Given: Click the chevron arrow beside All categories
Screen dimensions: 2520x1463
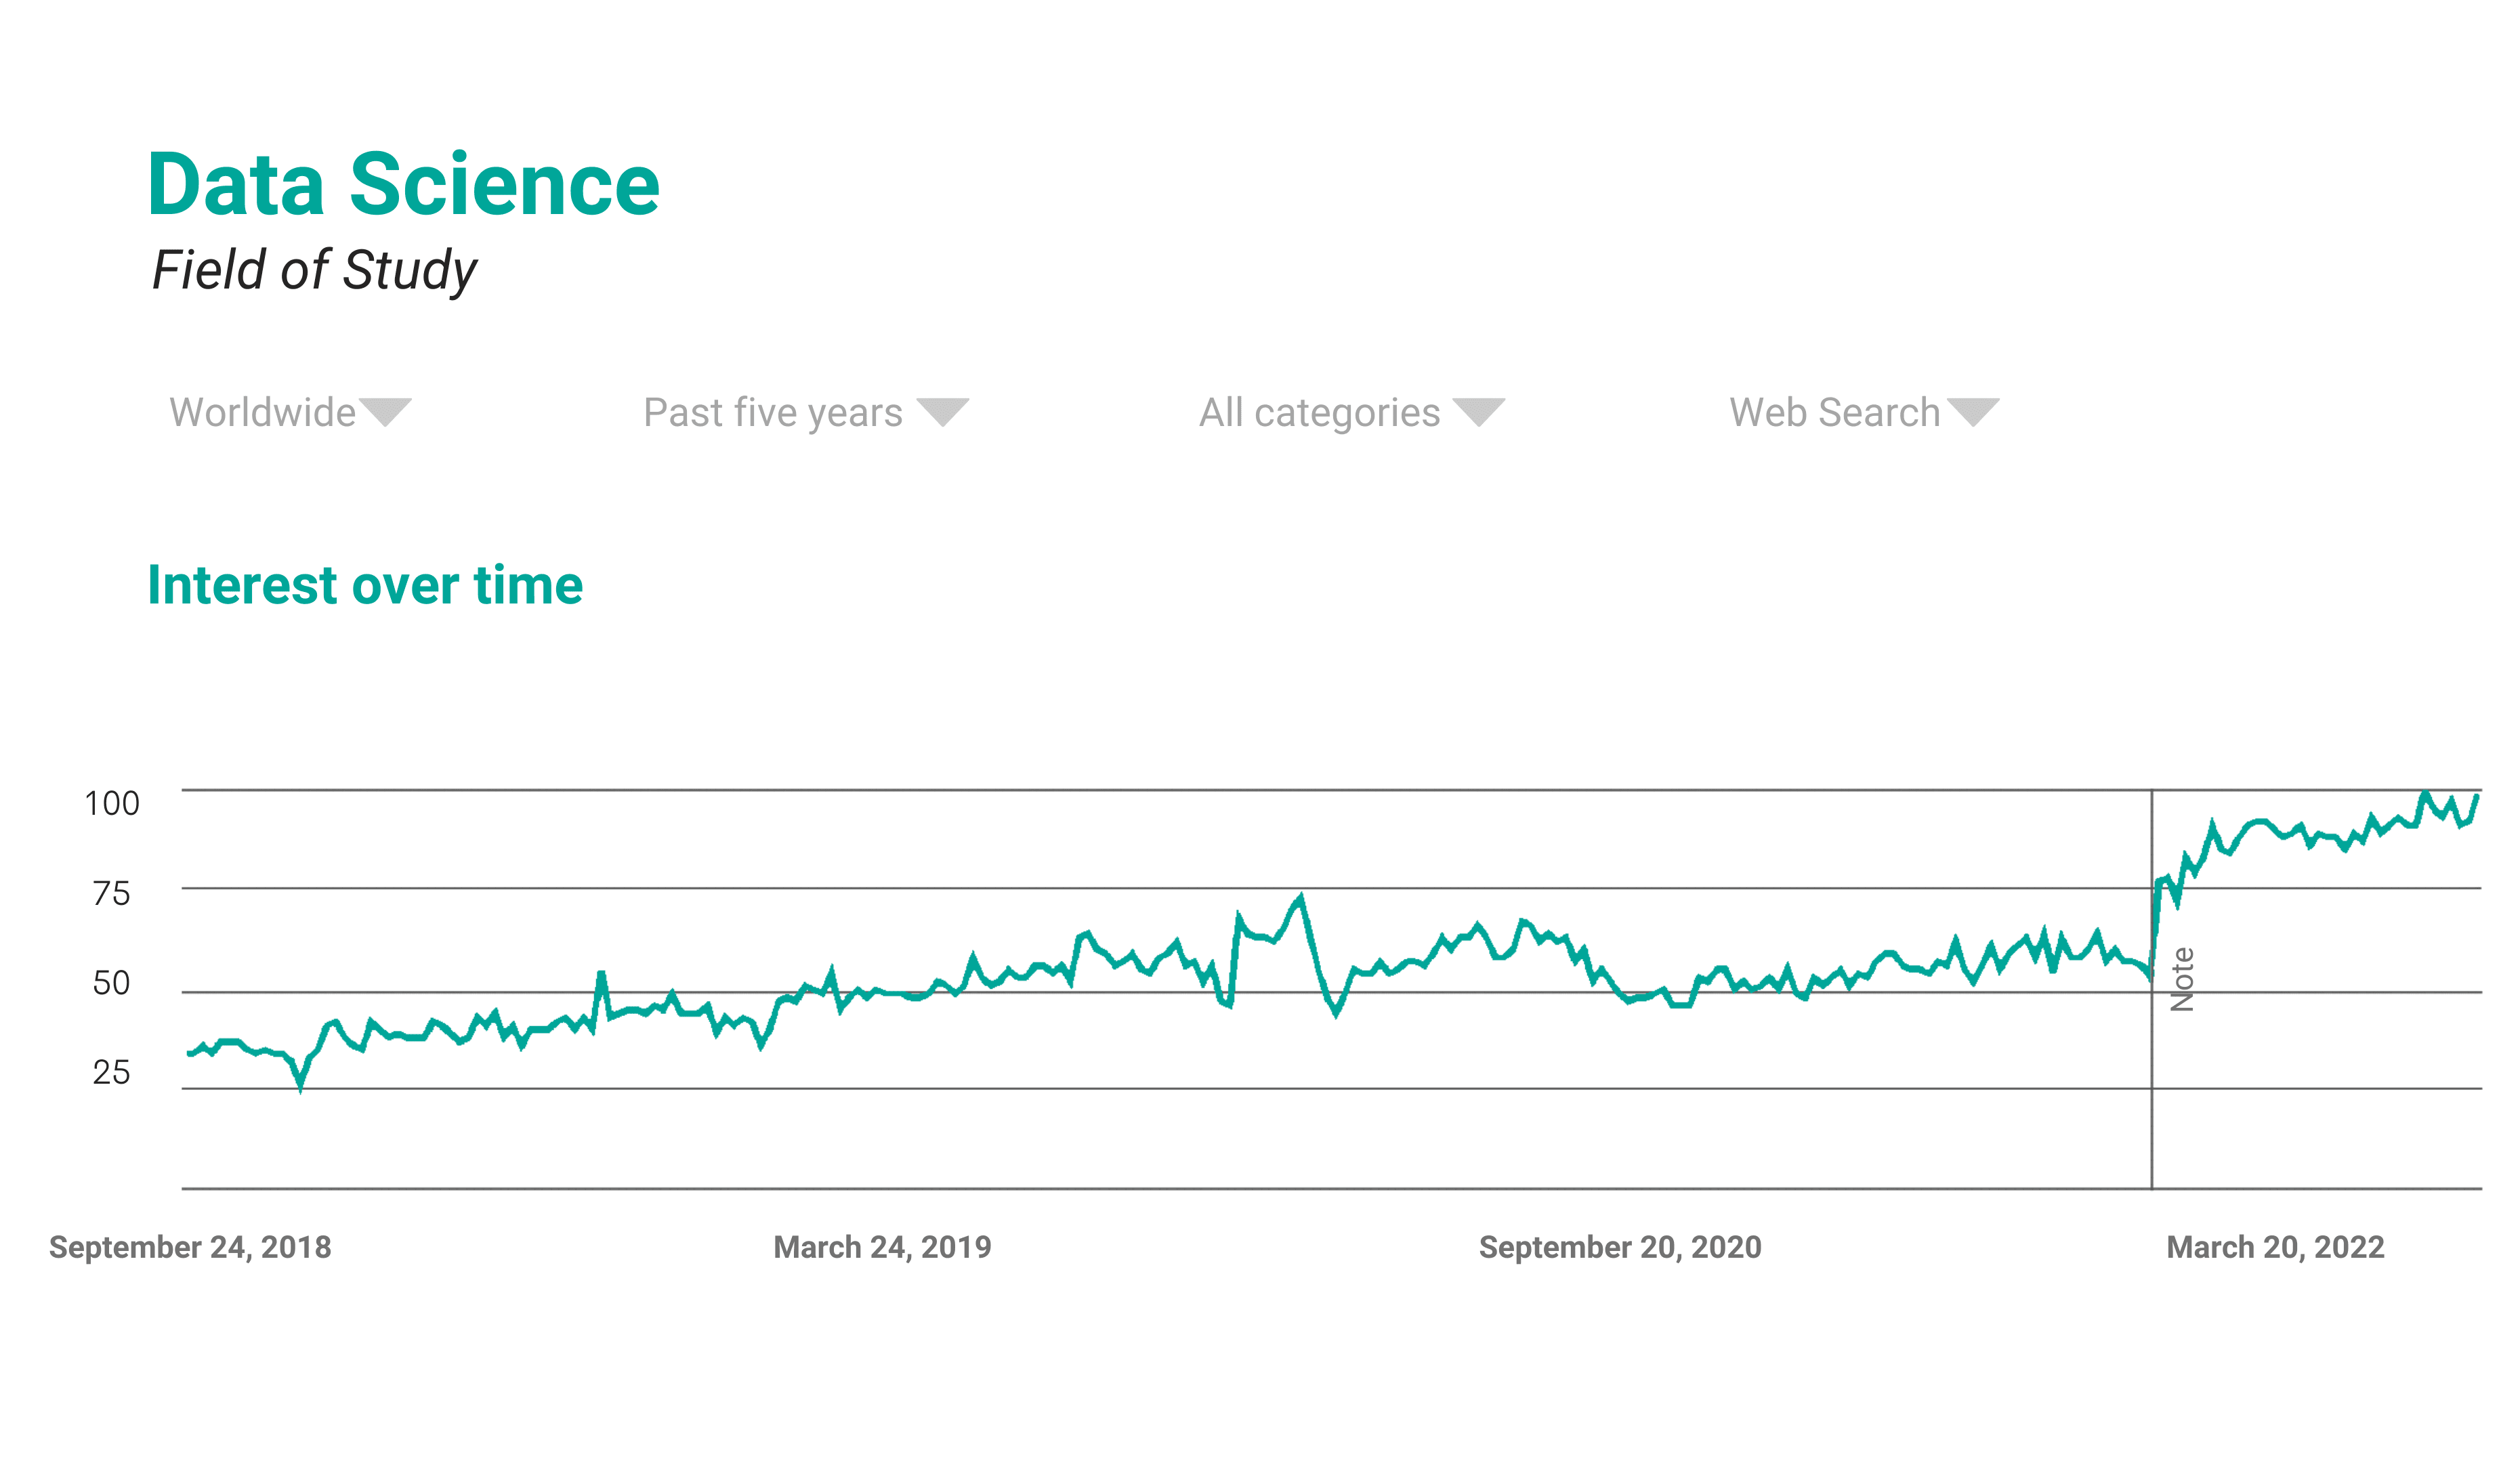Looking at the screenshot, I should (1478, 411).
